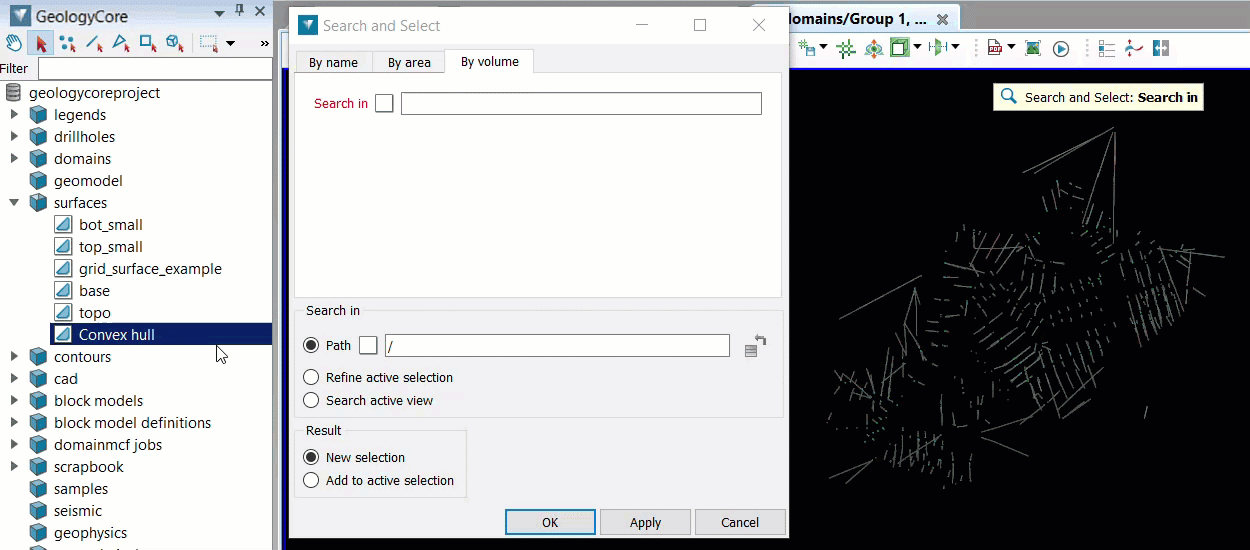Toggle the green cube projection icon

point(899,47)
